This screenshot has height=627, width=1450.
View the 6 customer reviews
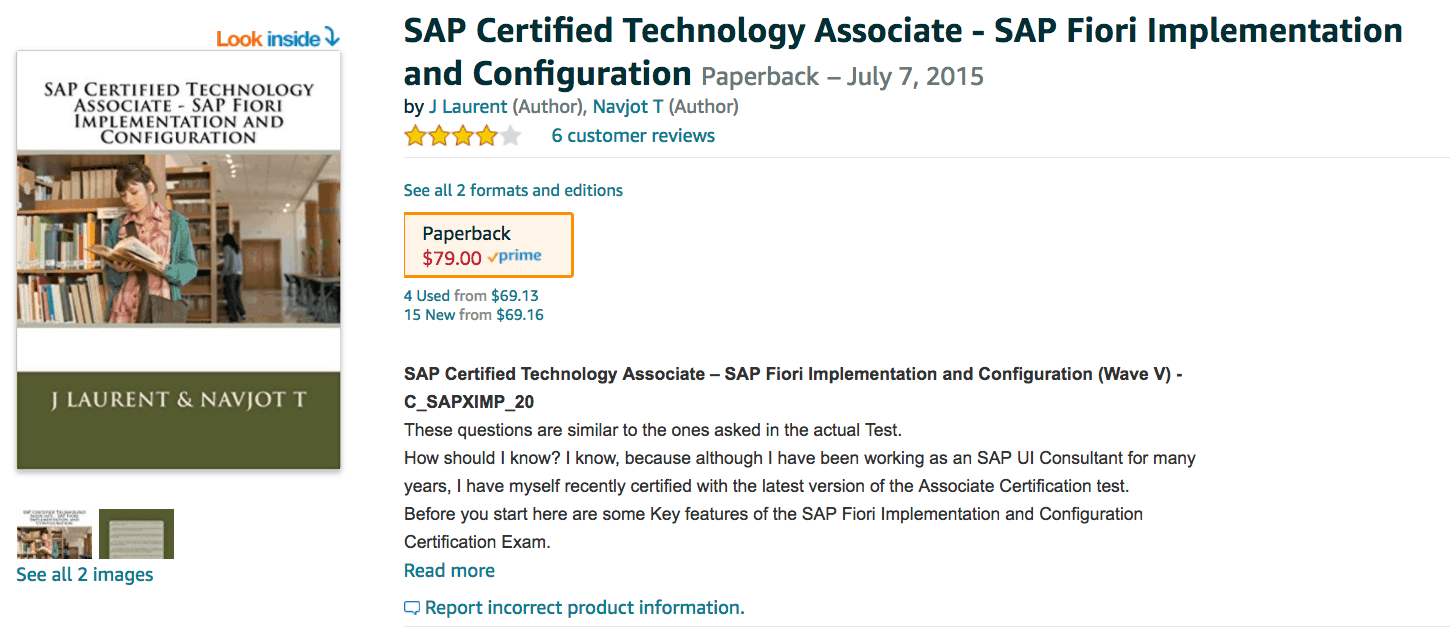(633, 136)
